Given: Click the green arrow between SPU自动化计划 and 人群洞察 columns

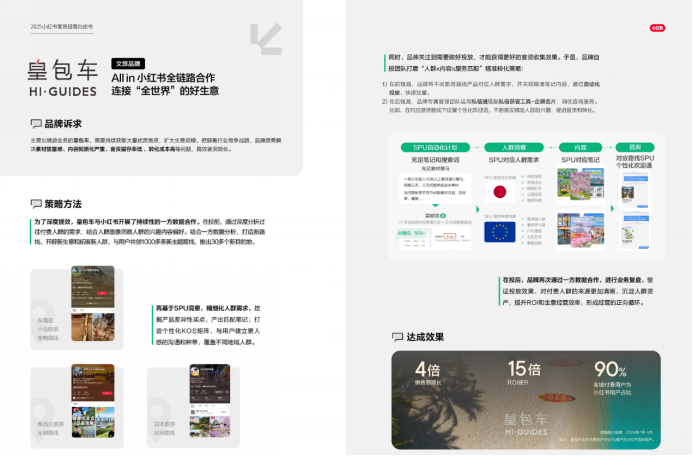Looking at the screenshot, I should (x=477, y=209).
